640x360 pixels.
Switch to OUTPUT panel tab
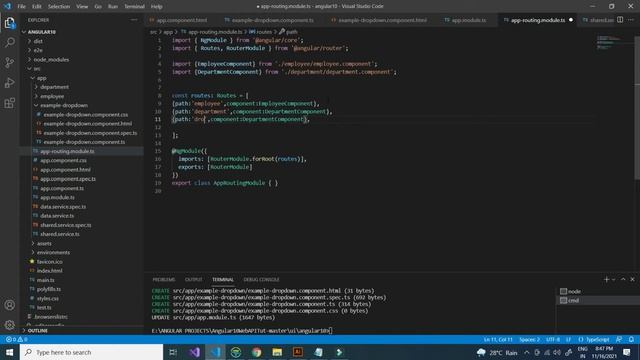pos(193,280)
